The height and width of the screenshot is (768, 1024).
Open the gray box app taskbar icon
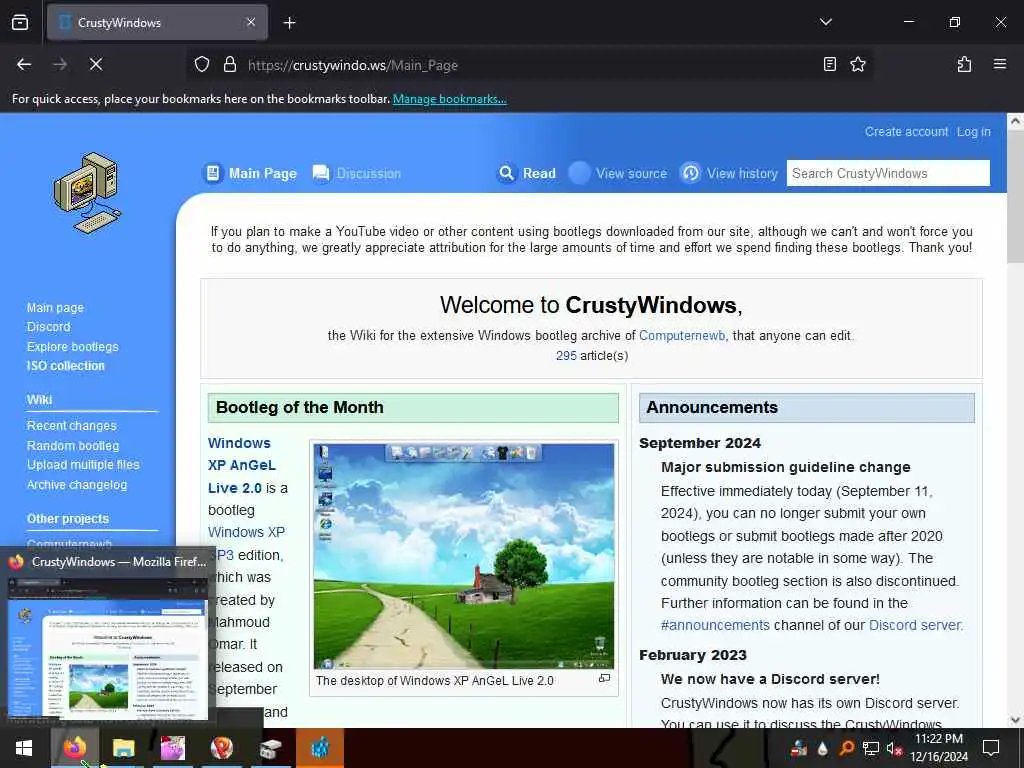pyautogui.click(x=270, y=748)
